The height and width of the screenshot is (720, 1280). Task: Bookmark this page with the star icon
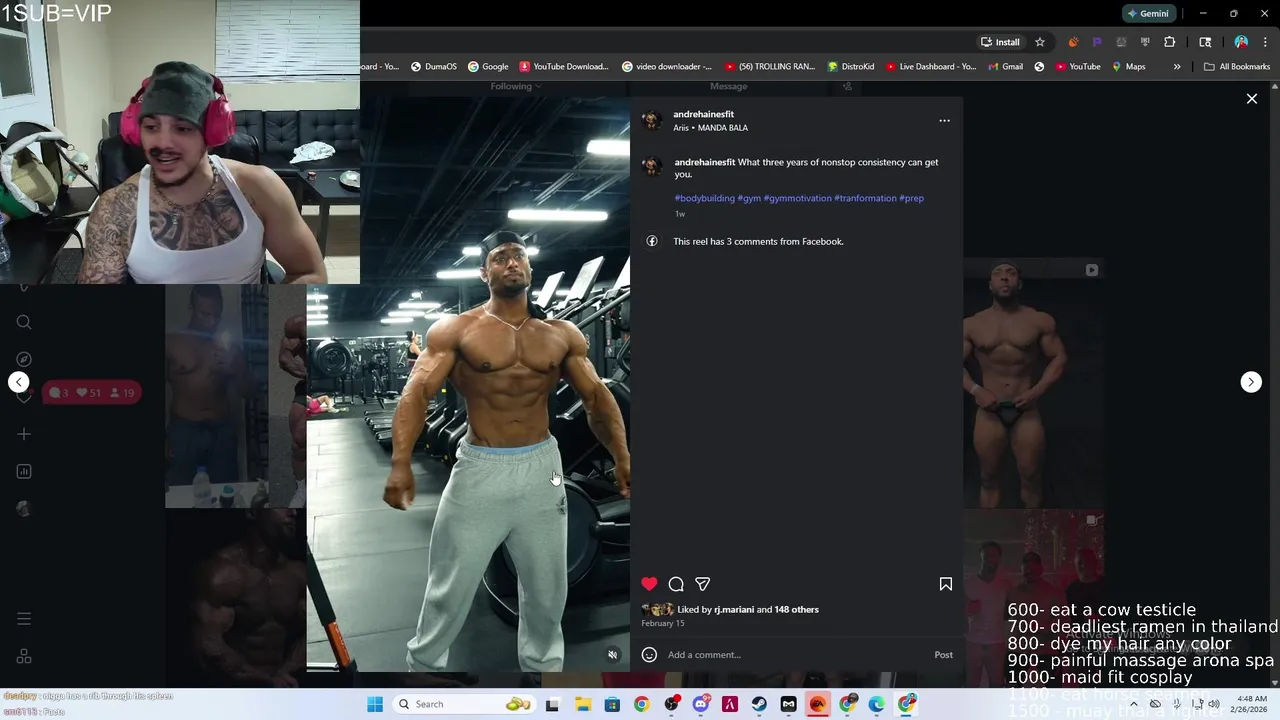pyautogui.click(x=1040, y=42)
